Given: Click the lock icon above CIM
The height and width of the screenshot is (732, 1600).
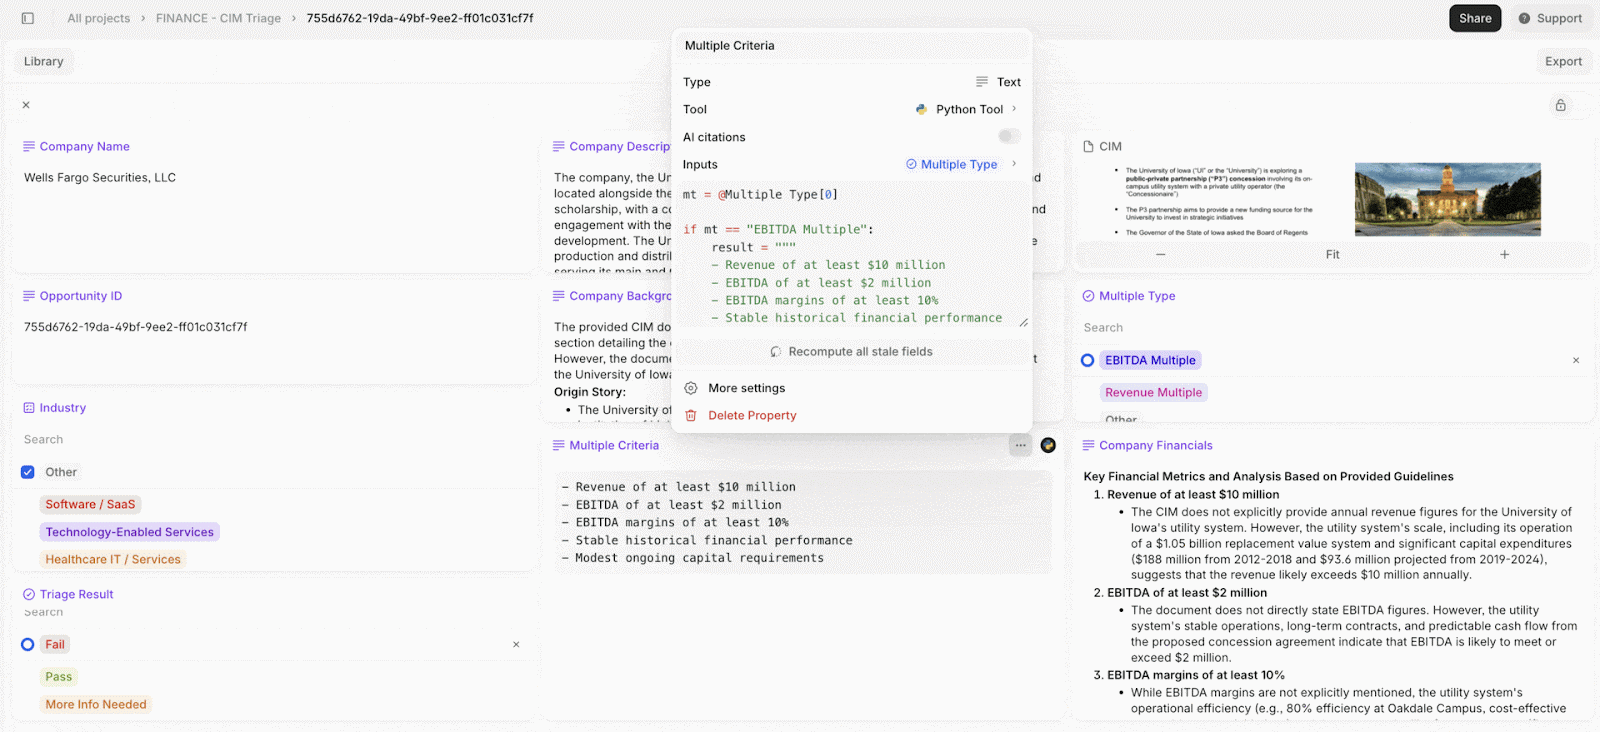Looking at the screenshot, I should (1560, 105).
